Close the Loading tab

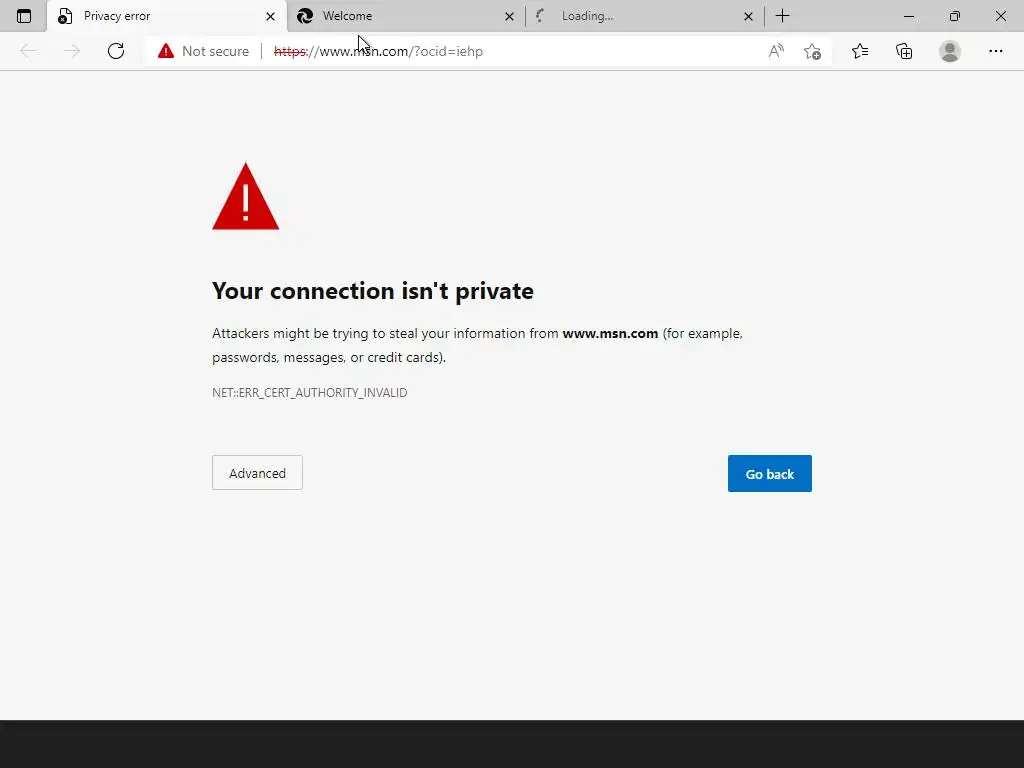click(x=748, y=16)
